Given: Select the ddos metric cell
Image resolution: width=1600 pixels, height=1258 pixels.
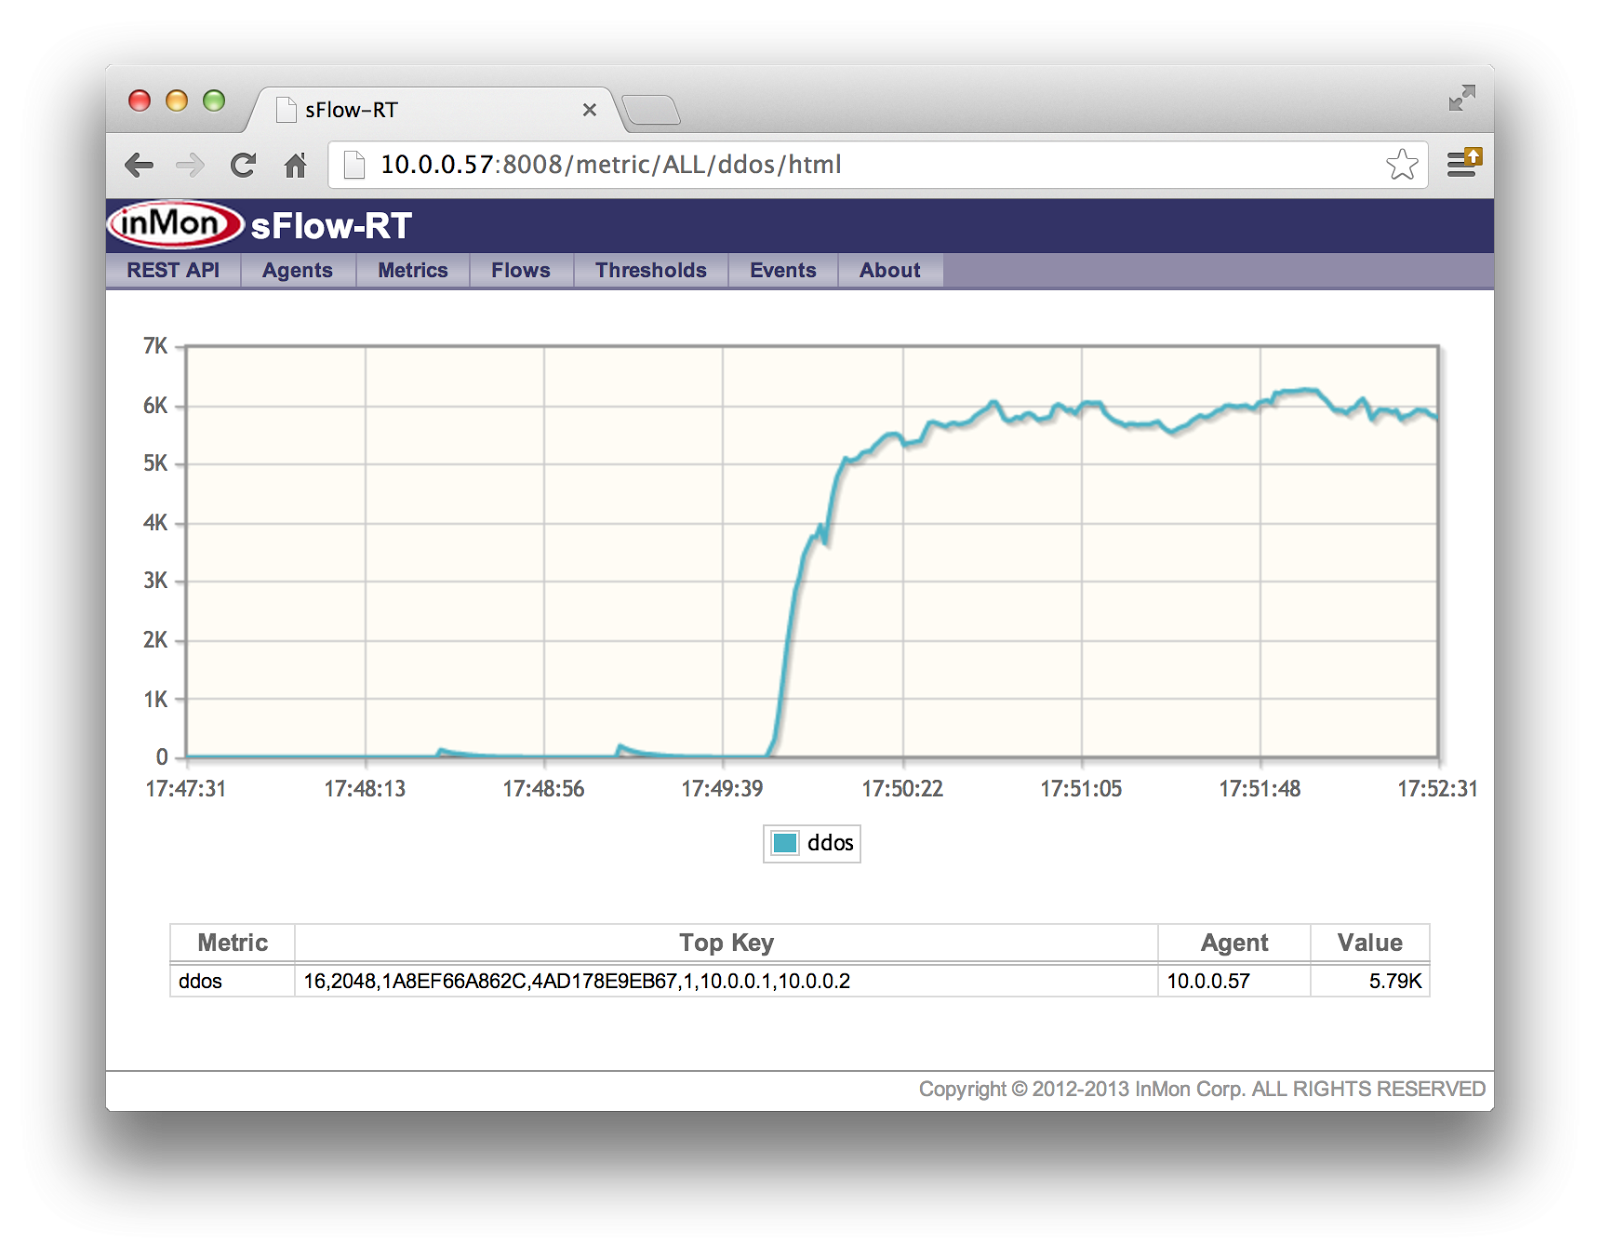Looking at the screenshot, I should click(233, 981).
